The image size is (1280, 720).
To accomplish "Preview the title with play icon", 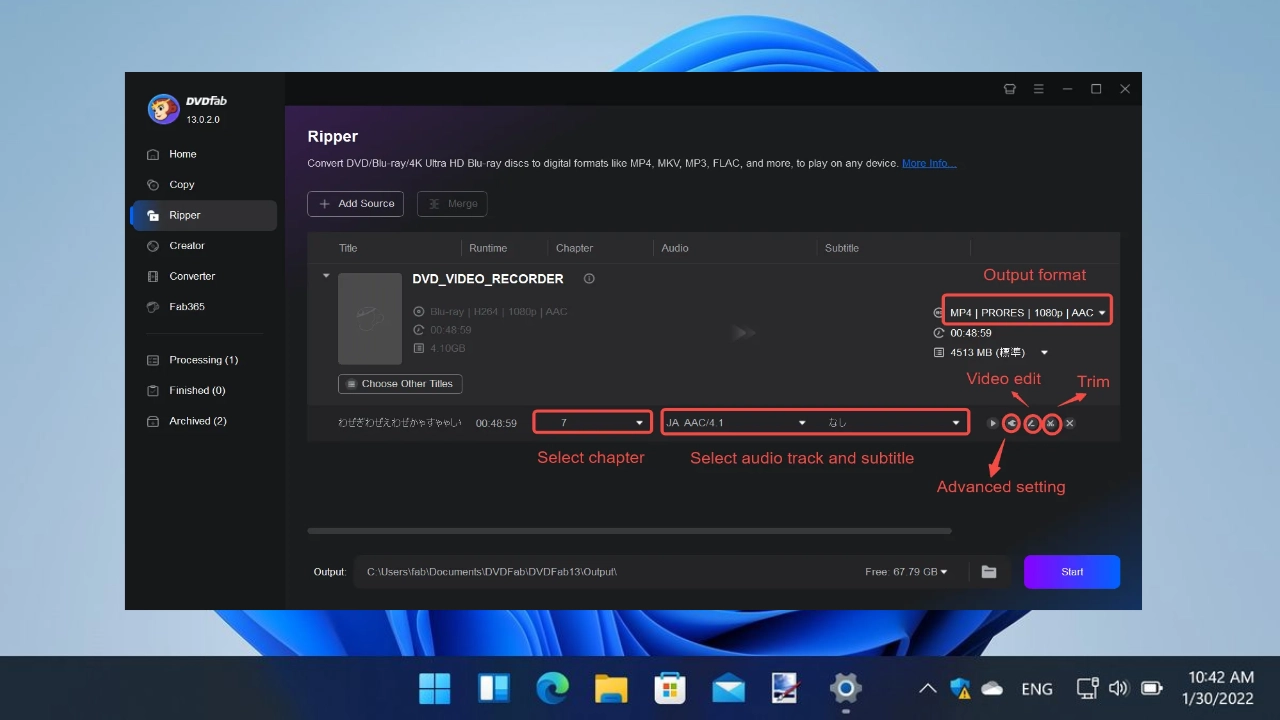I will click(x=993, y=424).
